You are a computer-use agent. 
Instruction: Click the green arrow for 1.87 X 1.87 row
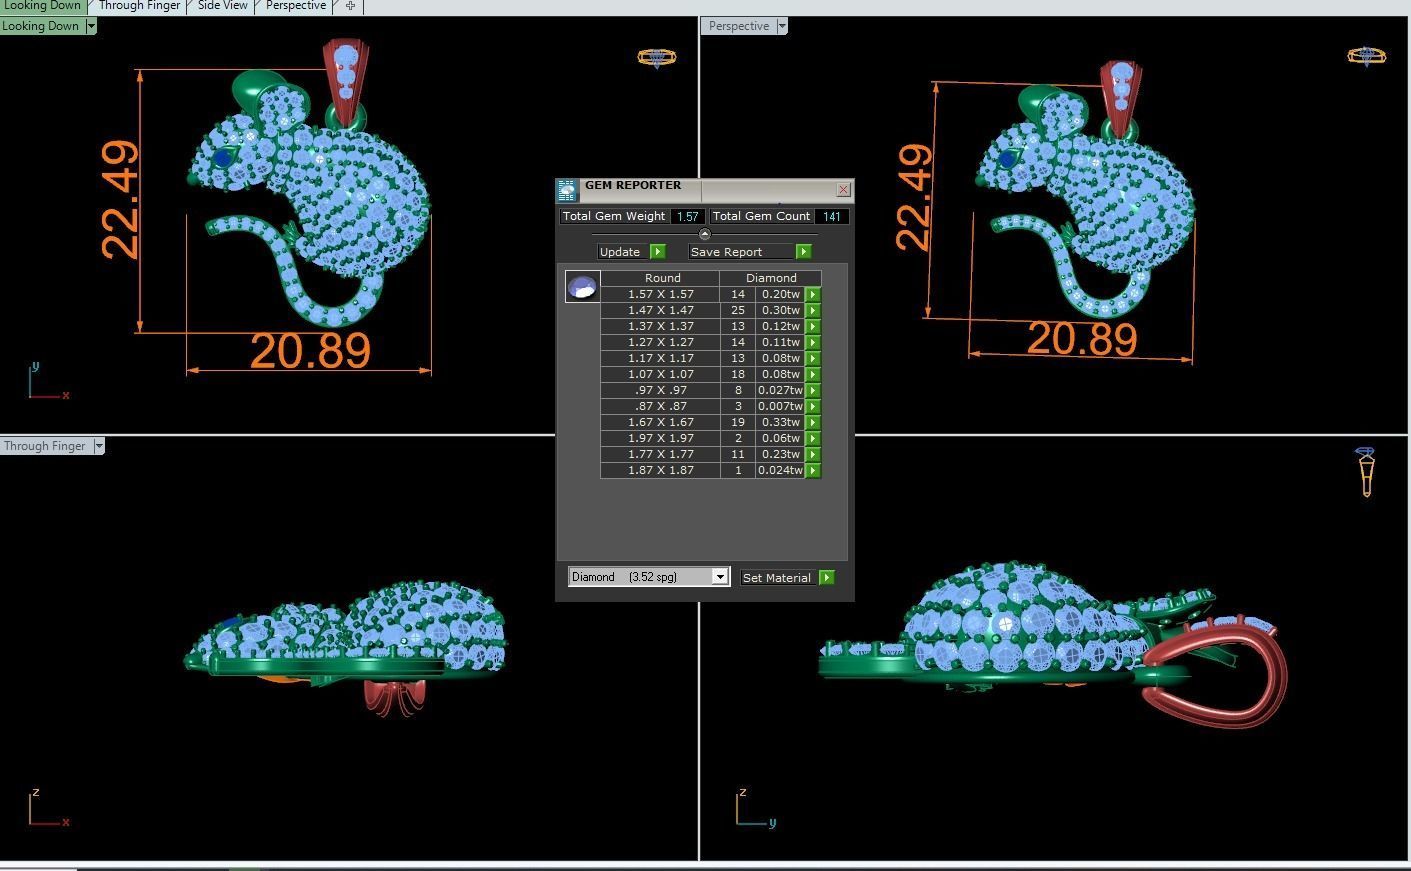(x=813, y=470)
